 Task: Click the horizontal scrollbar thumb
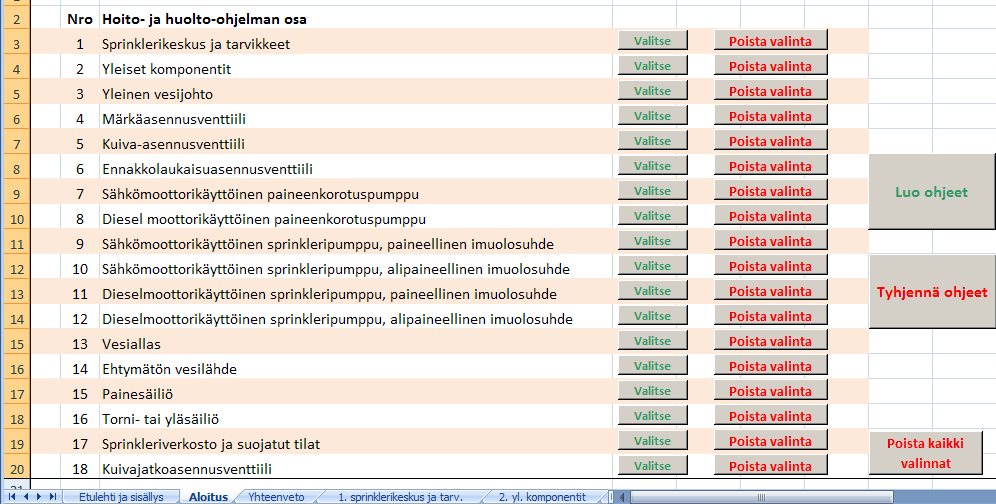(x=761, y=497)
